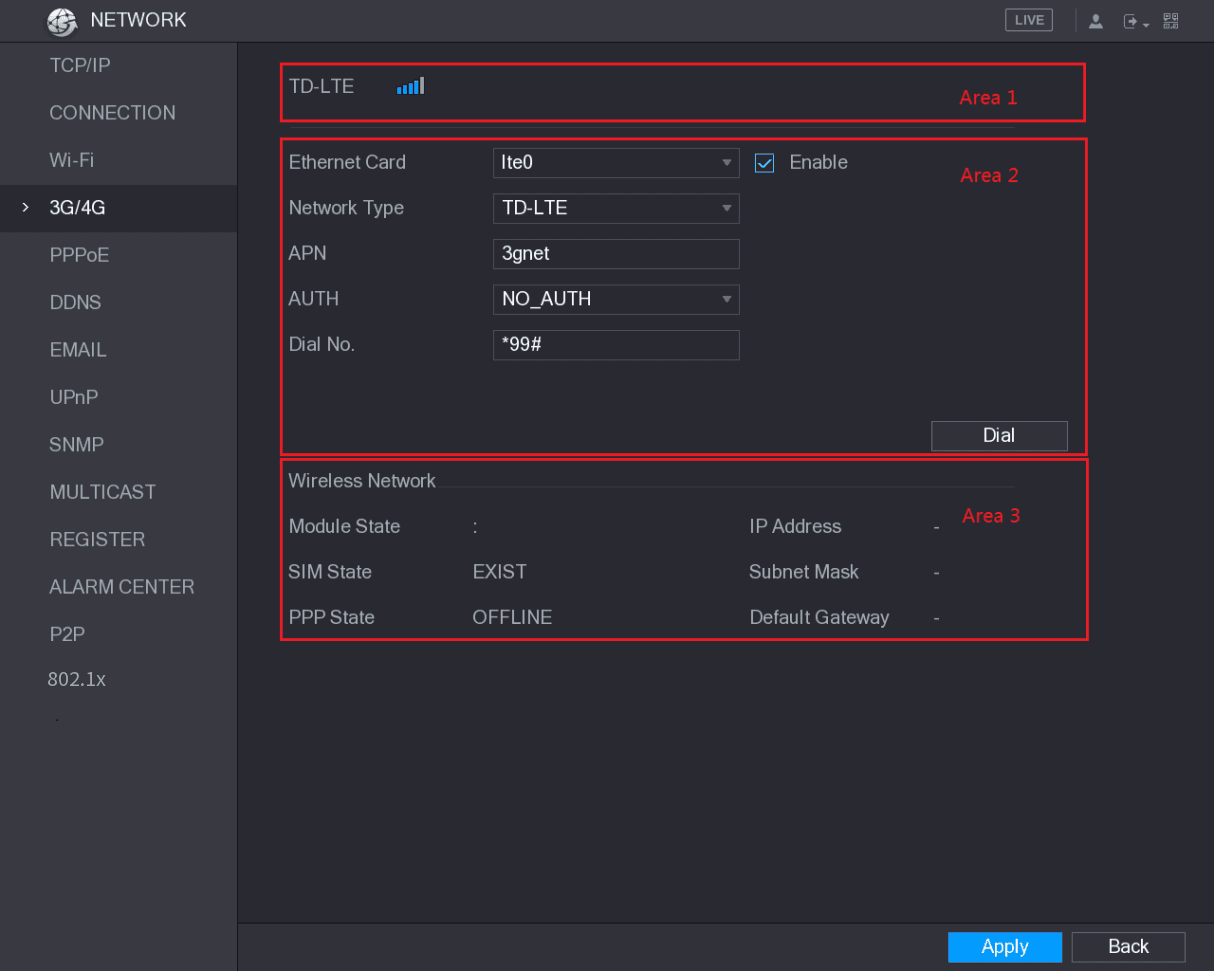Open the Wi-Fi menu item
The height and width of the screenshot is (971, 1214).
pyautogui.click(x=118, y=160)
